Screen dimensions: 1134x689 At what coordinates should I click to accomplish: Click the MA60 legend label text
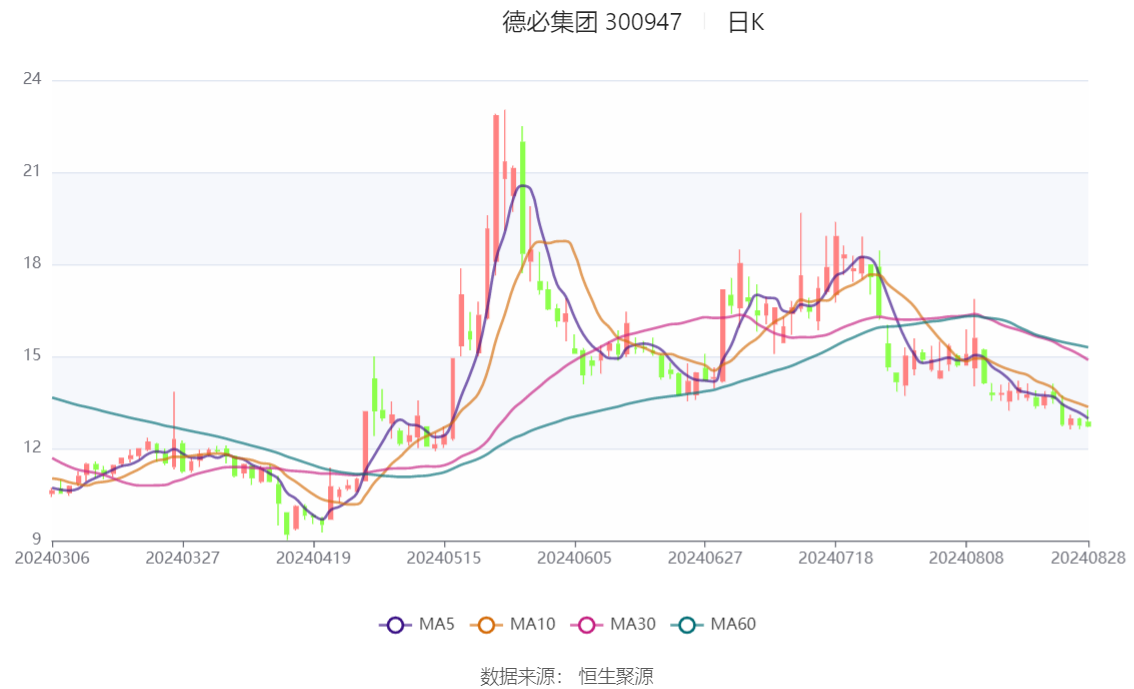733,624
